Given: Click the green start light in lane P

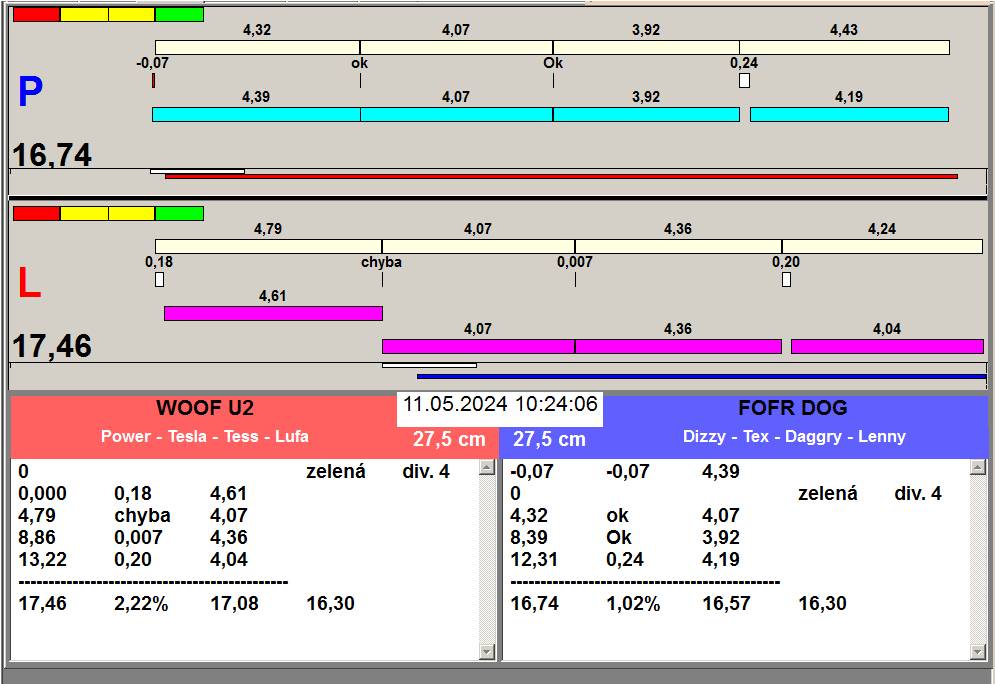Looking at the screenshot, I should (180, 15).
